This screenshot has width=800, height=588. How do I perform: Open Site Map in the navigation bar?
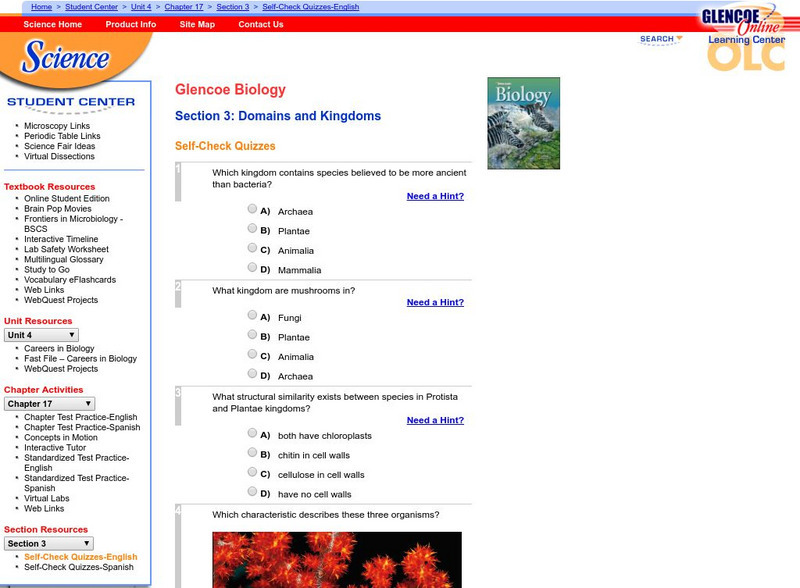point(197,24)
